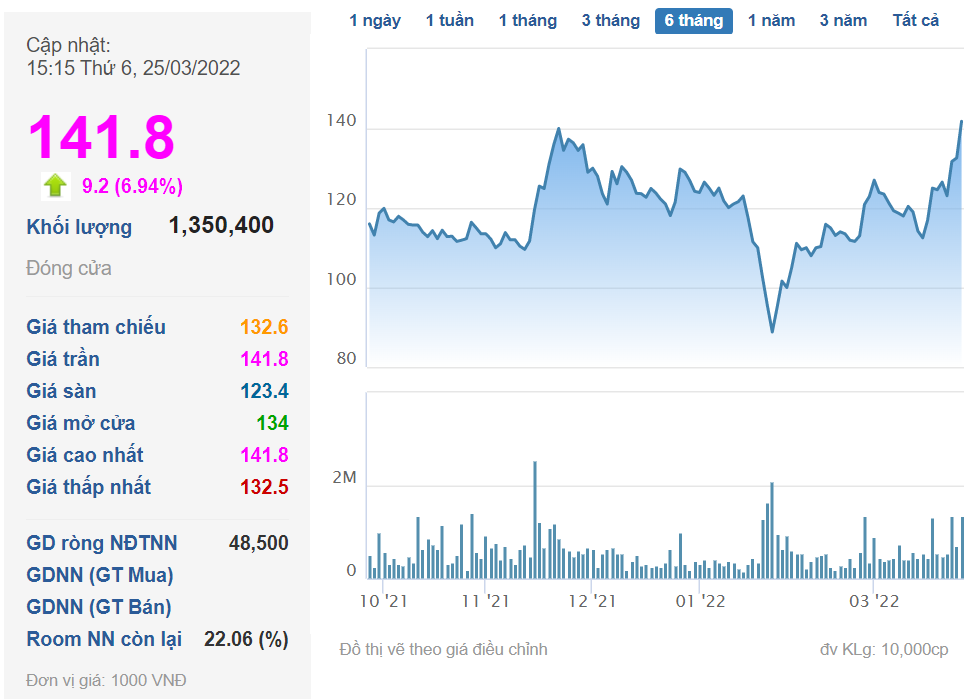
Task: Switch to the 1 tuần range
Action: point(449,21)
